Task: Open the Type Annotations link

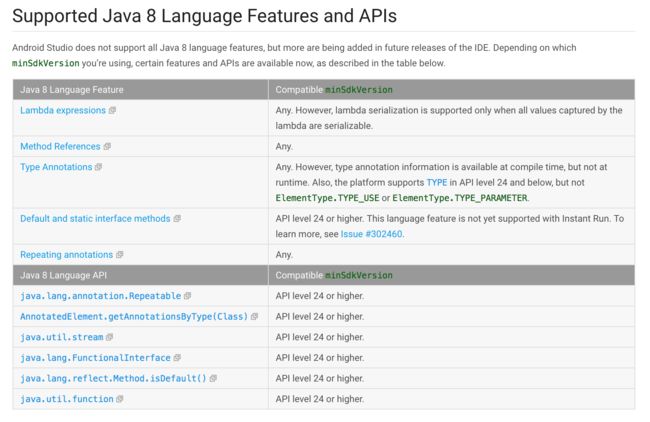Action: 56,167
